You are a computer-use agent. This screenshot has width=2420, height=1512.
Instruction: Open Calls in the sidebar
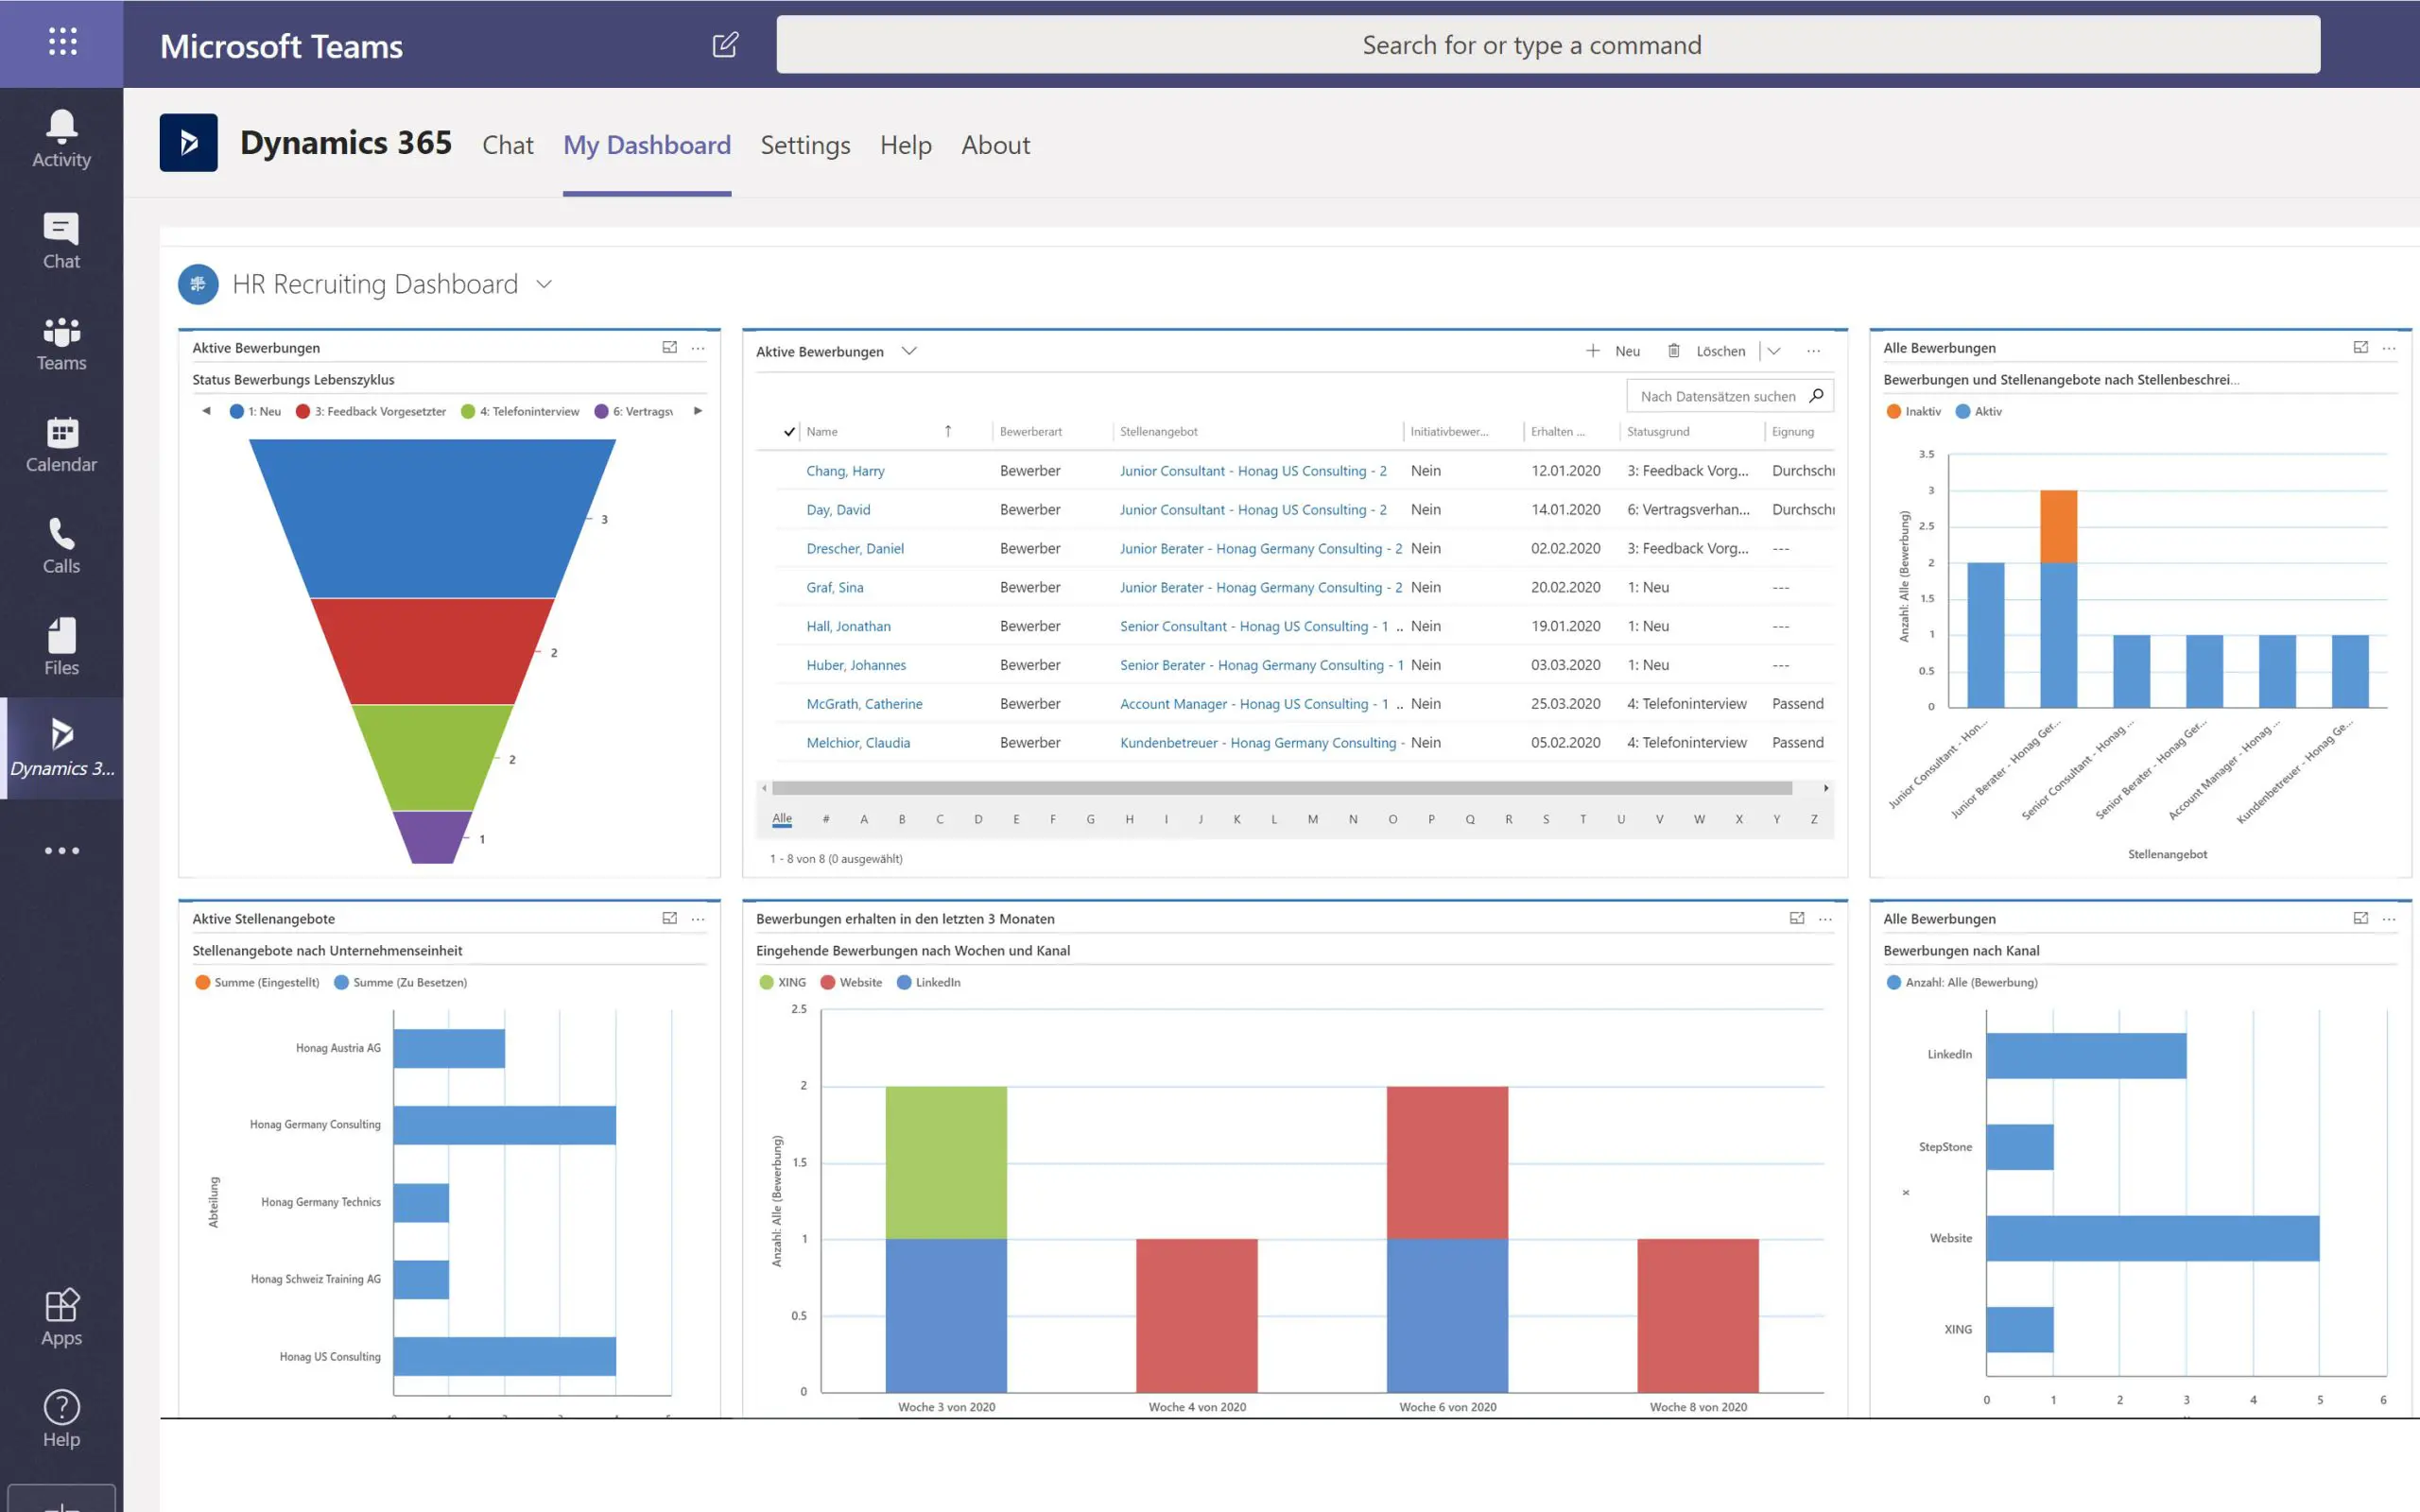click(61, 546)
